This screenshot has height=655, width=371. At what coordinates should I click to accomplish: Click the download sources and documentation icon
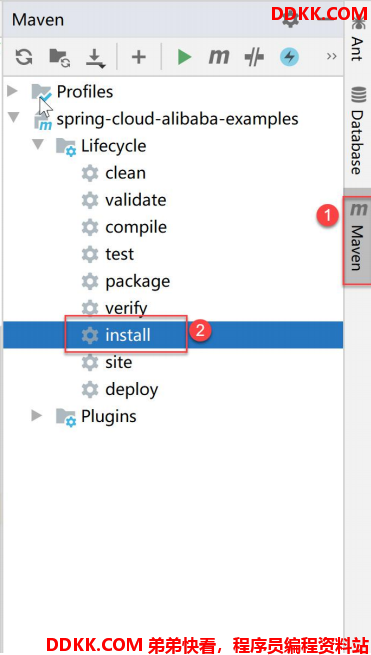pos(95,58)
